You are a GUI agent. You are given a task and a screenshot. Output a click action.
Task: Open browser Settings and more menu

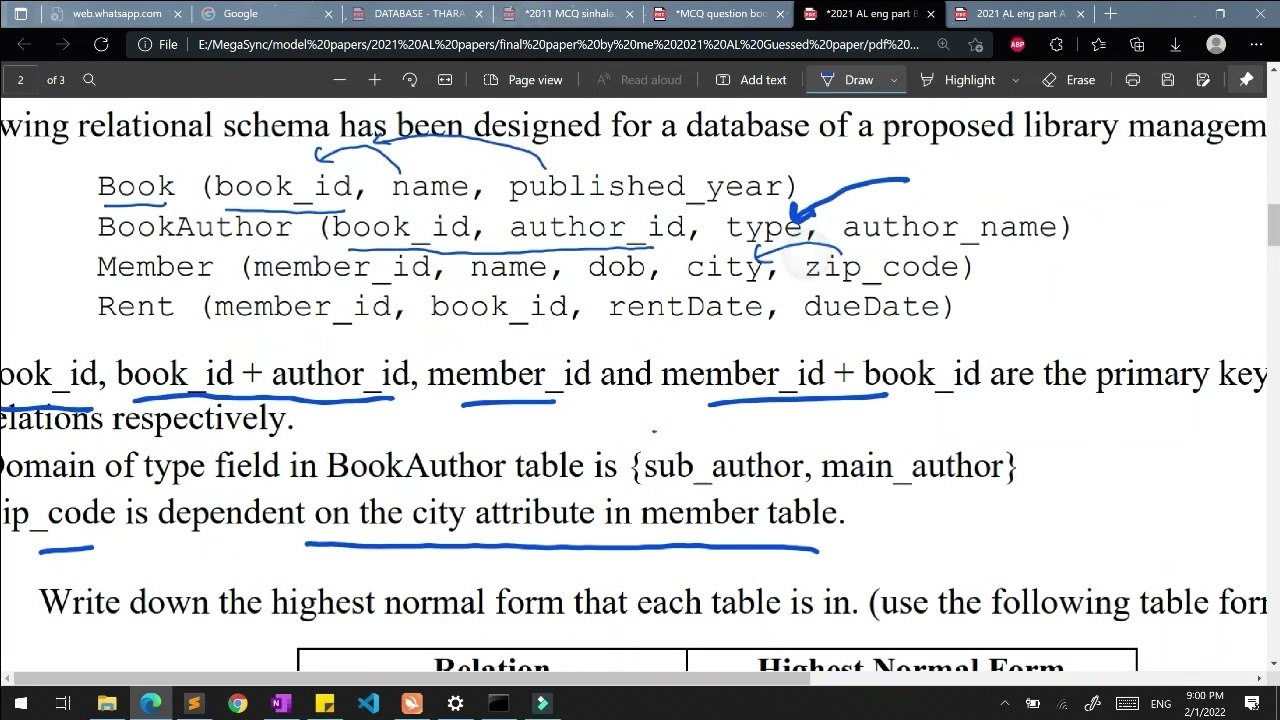tap(1256, 45)
